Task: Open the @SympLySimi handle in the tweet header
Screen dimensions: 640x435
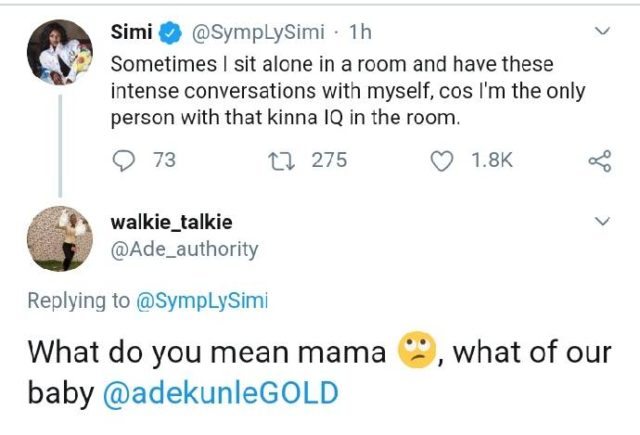Action: tap(256, 33)
